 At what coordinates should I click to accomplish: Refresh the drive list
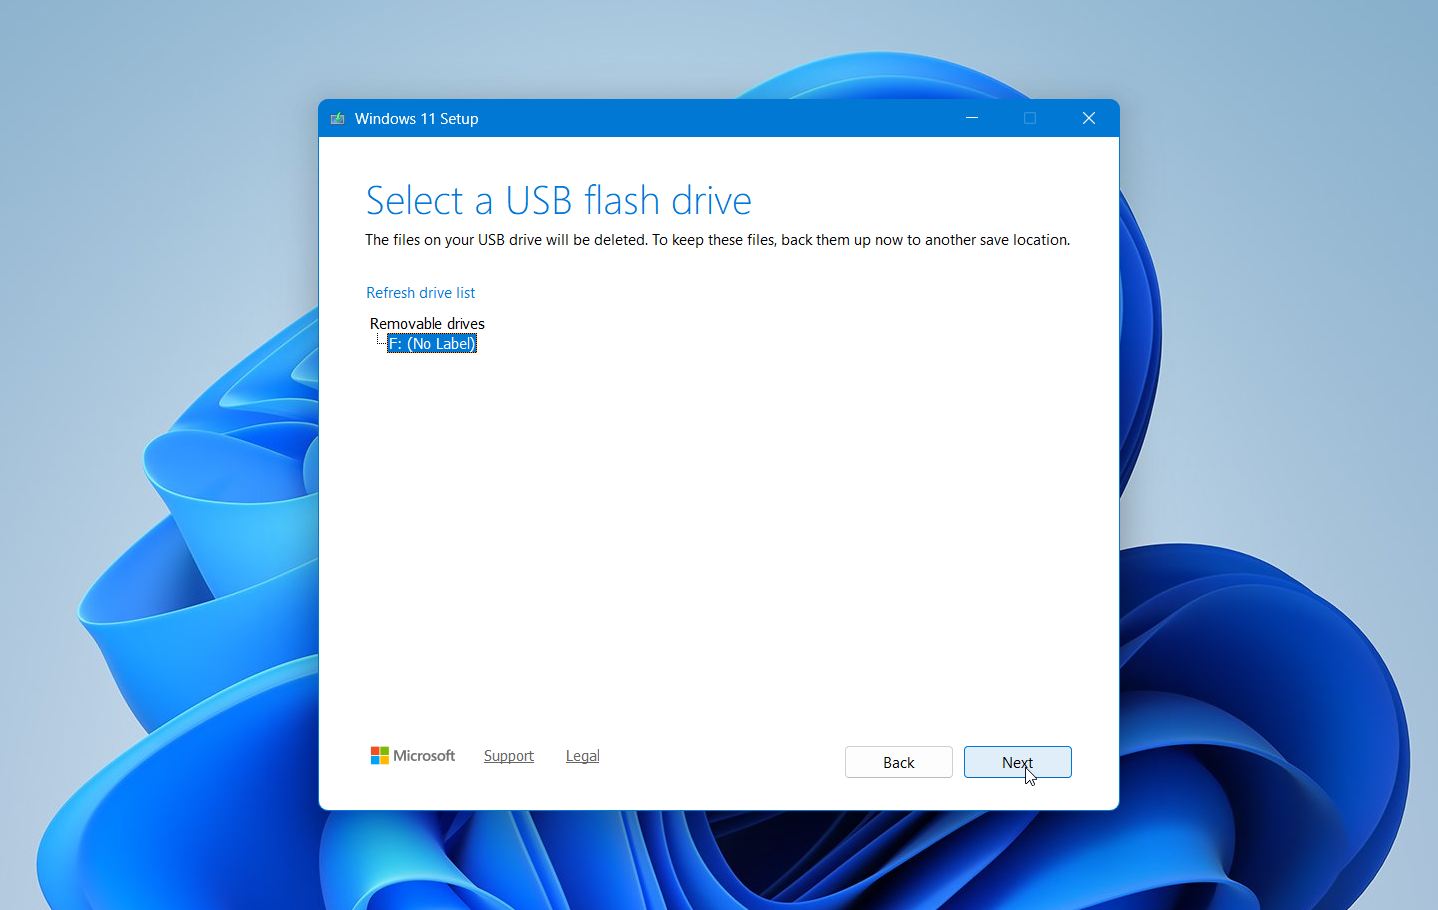point(420,293)
